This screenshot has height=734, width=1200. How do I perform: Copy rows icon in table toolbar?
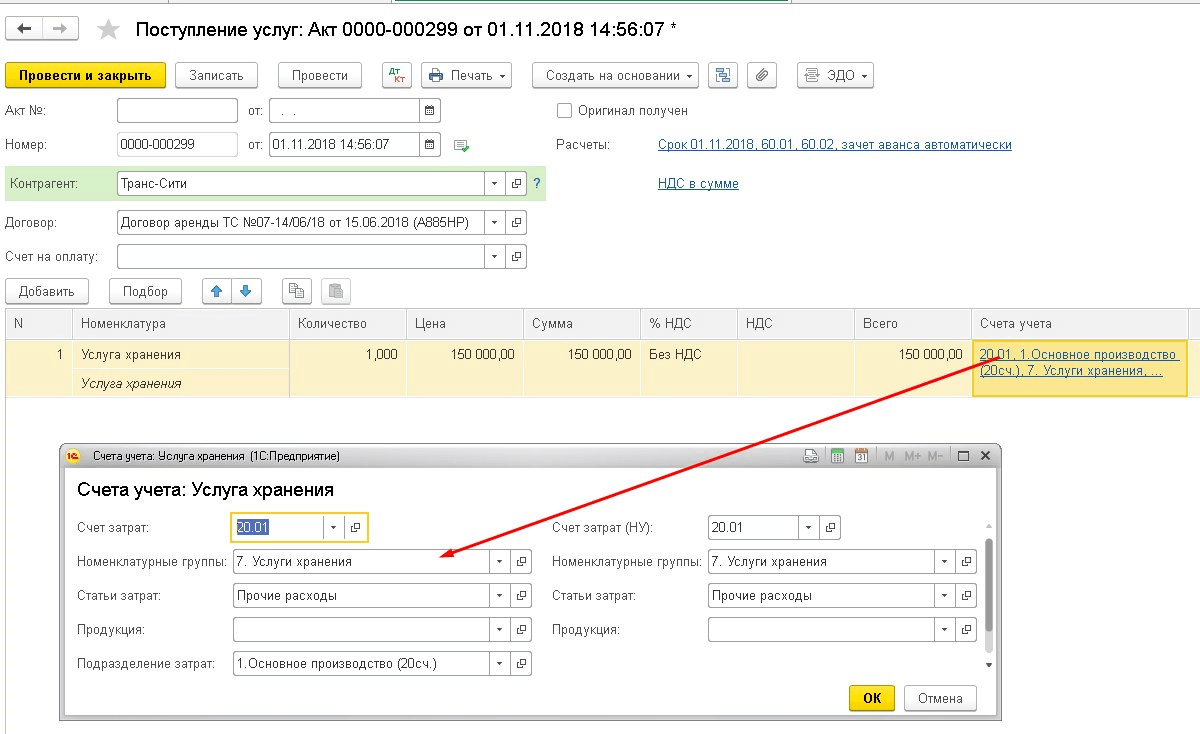point(296,291)
